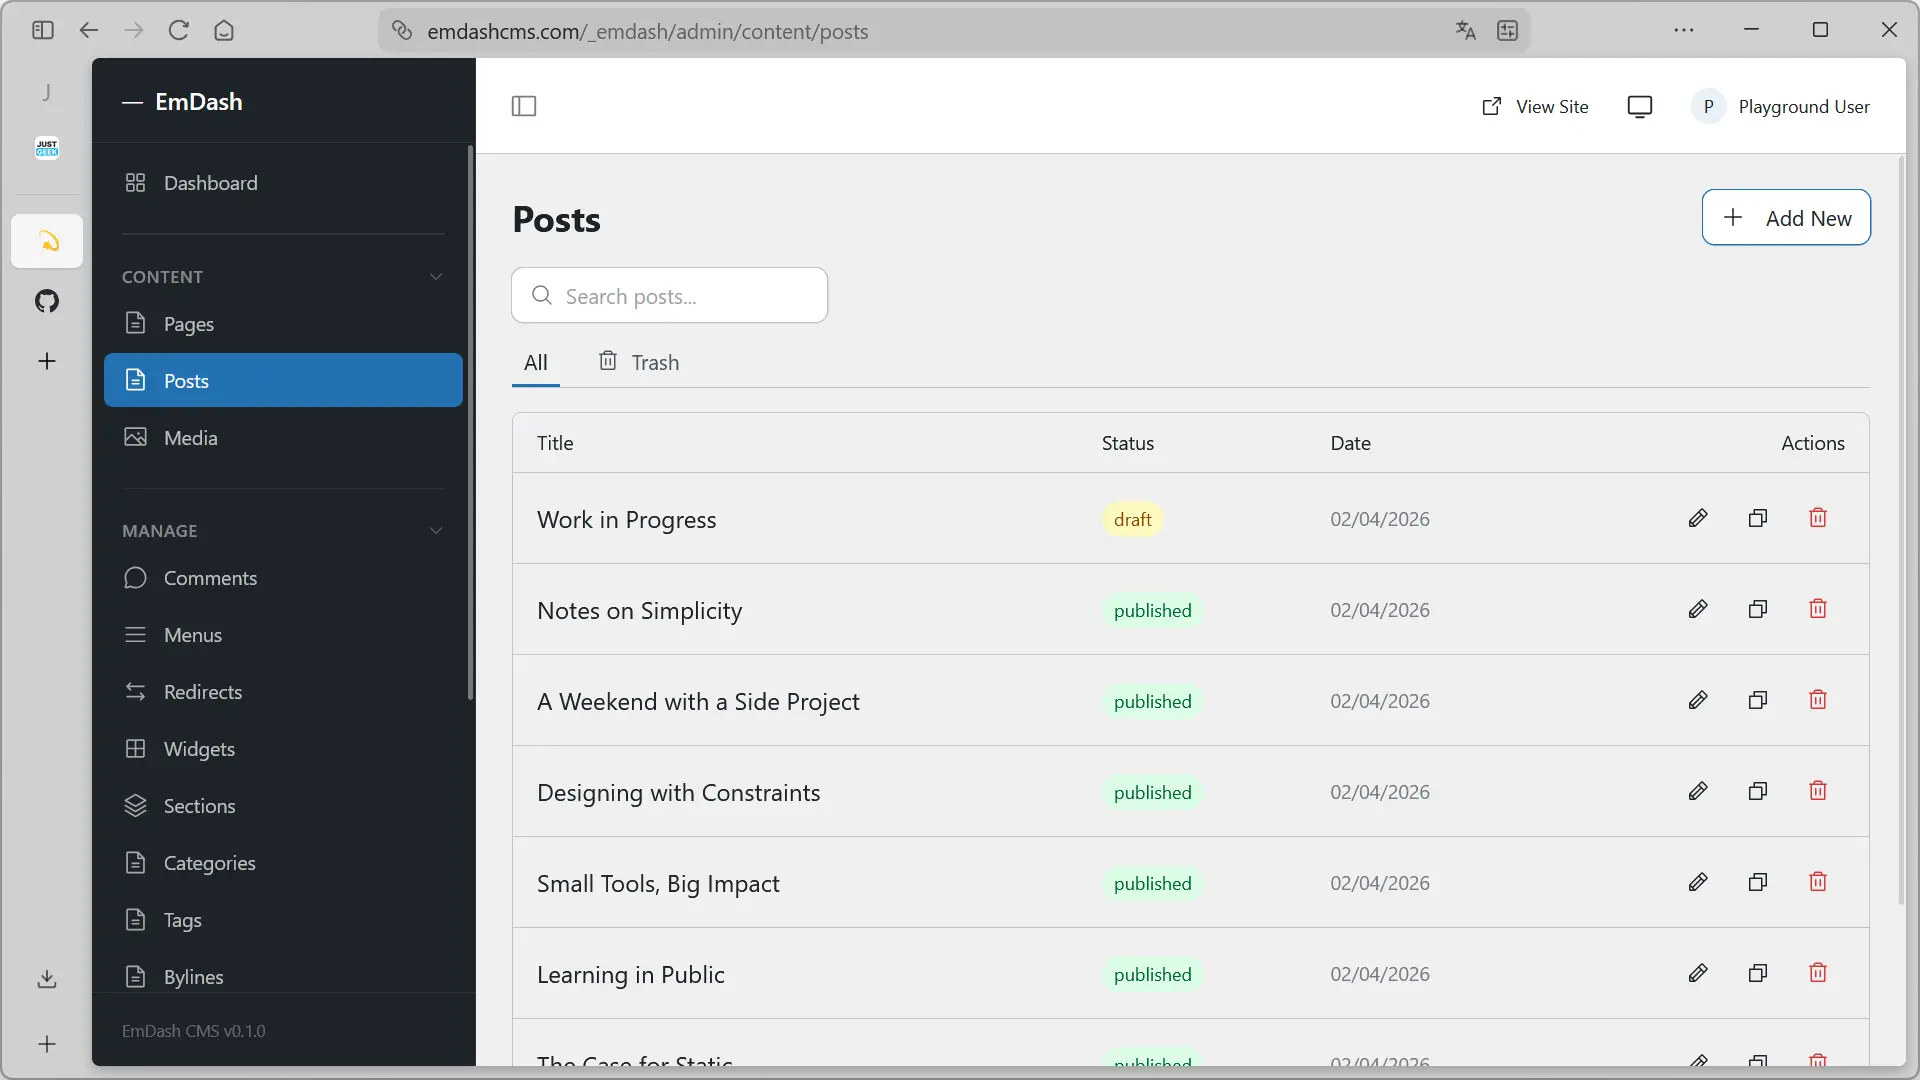
Task: Edit the Learning in Public post
Action: click(x=1698, y=973)
